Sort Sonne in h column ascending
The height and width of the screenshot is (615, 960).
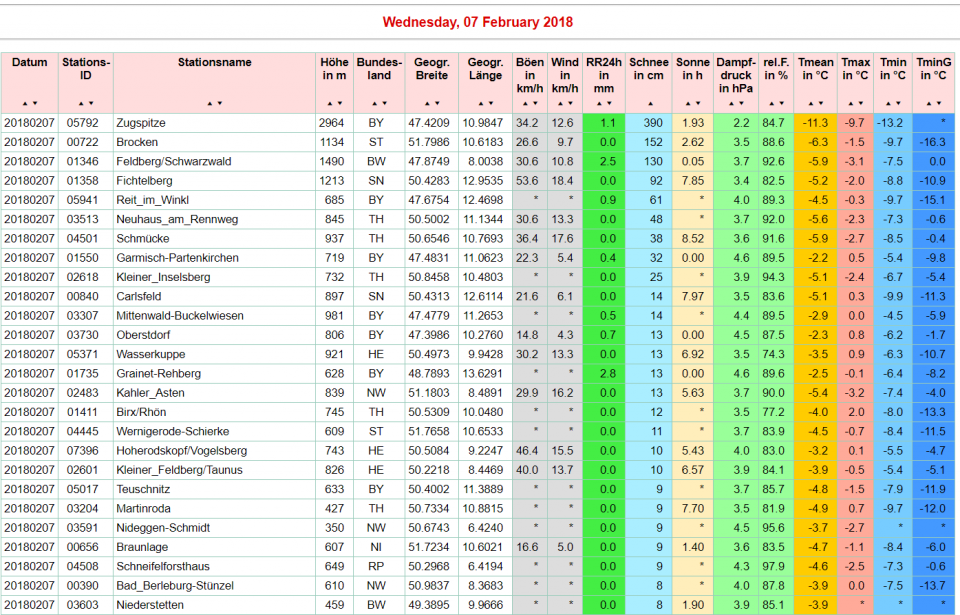click(x=688, y=103)
